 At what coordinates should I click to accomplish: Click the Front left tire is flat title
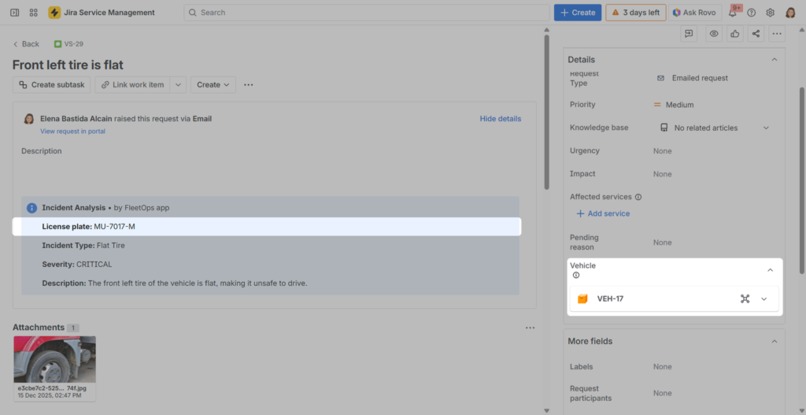coord(68,65)
